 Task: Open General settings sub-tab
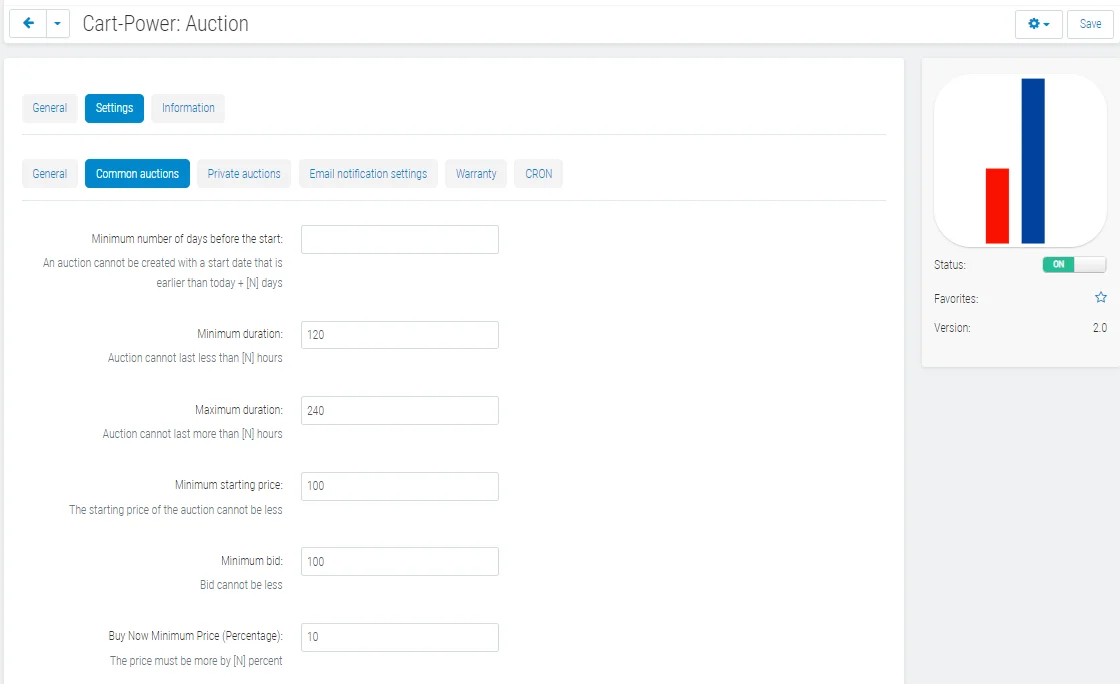pos(49,173)
